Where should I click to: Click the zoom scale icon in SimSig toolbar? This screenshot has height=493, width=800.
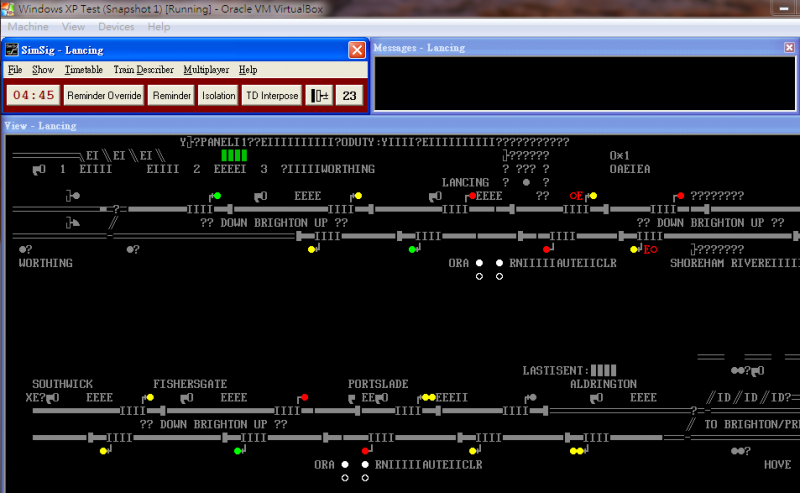coord(319,95)
